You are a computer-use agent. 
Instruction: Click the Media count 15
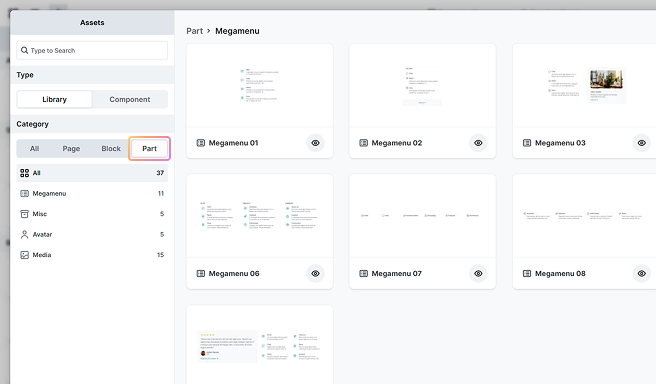161,255
